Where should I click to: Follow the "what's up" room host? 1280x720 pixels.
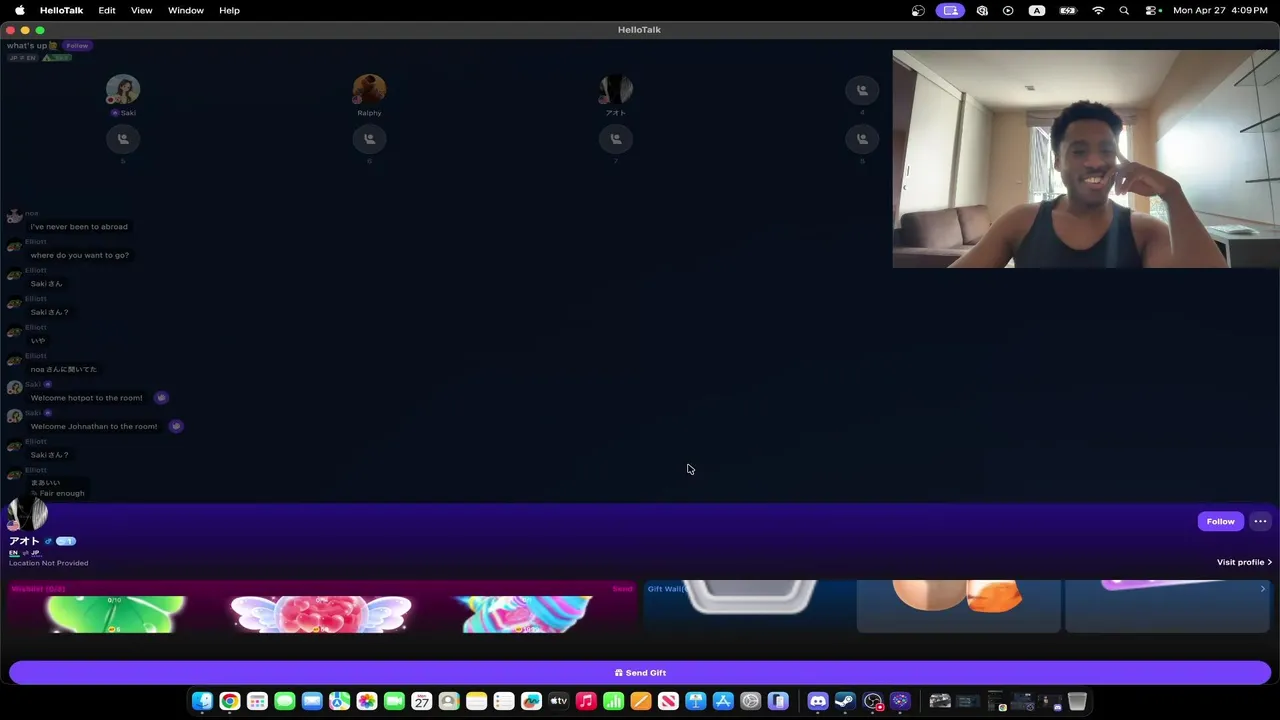77,46
